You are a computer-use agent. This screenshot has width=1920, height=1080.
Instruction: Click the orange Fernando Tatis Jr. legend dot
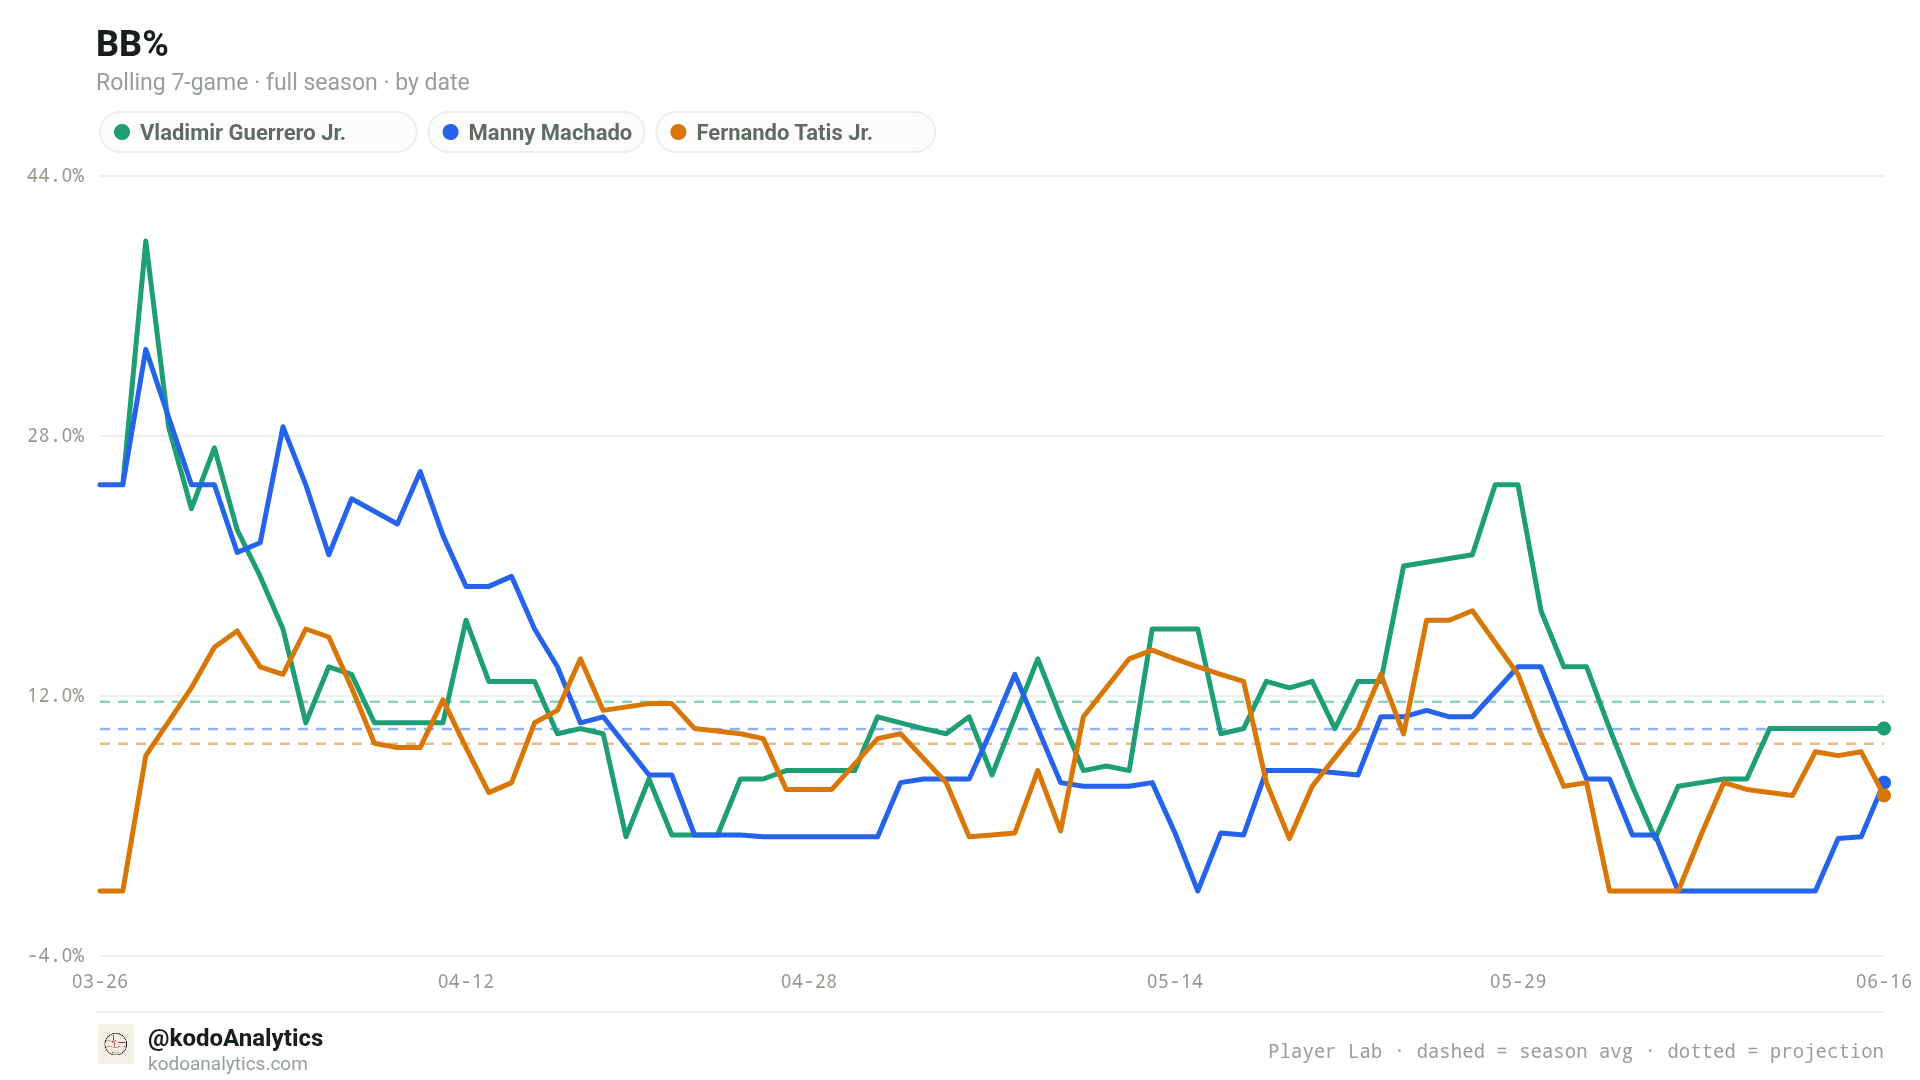click(678, 132)
